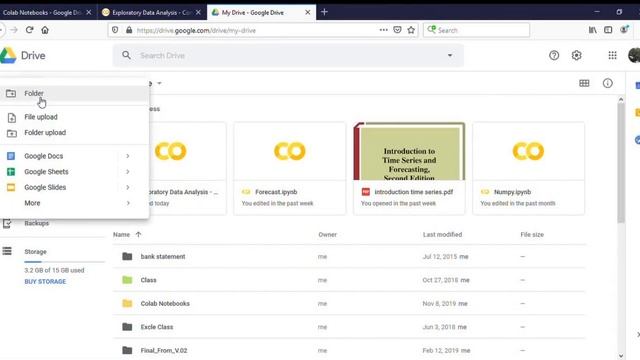This screenshot has width=640, height=360.
Task: Open a new browser tab with plus
Action: click(x=324, y=12)
